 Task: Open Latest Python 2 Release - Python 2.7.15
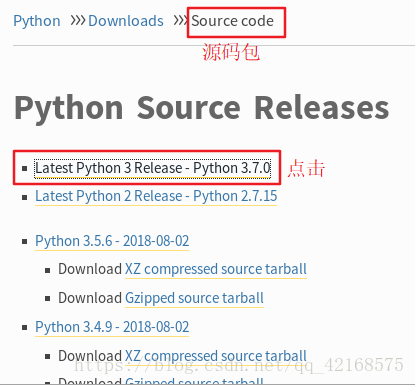(156, 196)
